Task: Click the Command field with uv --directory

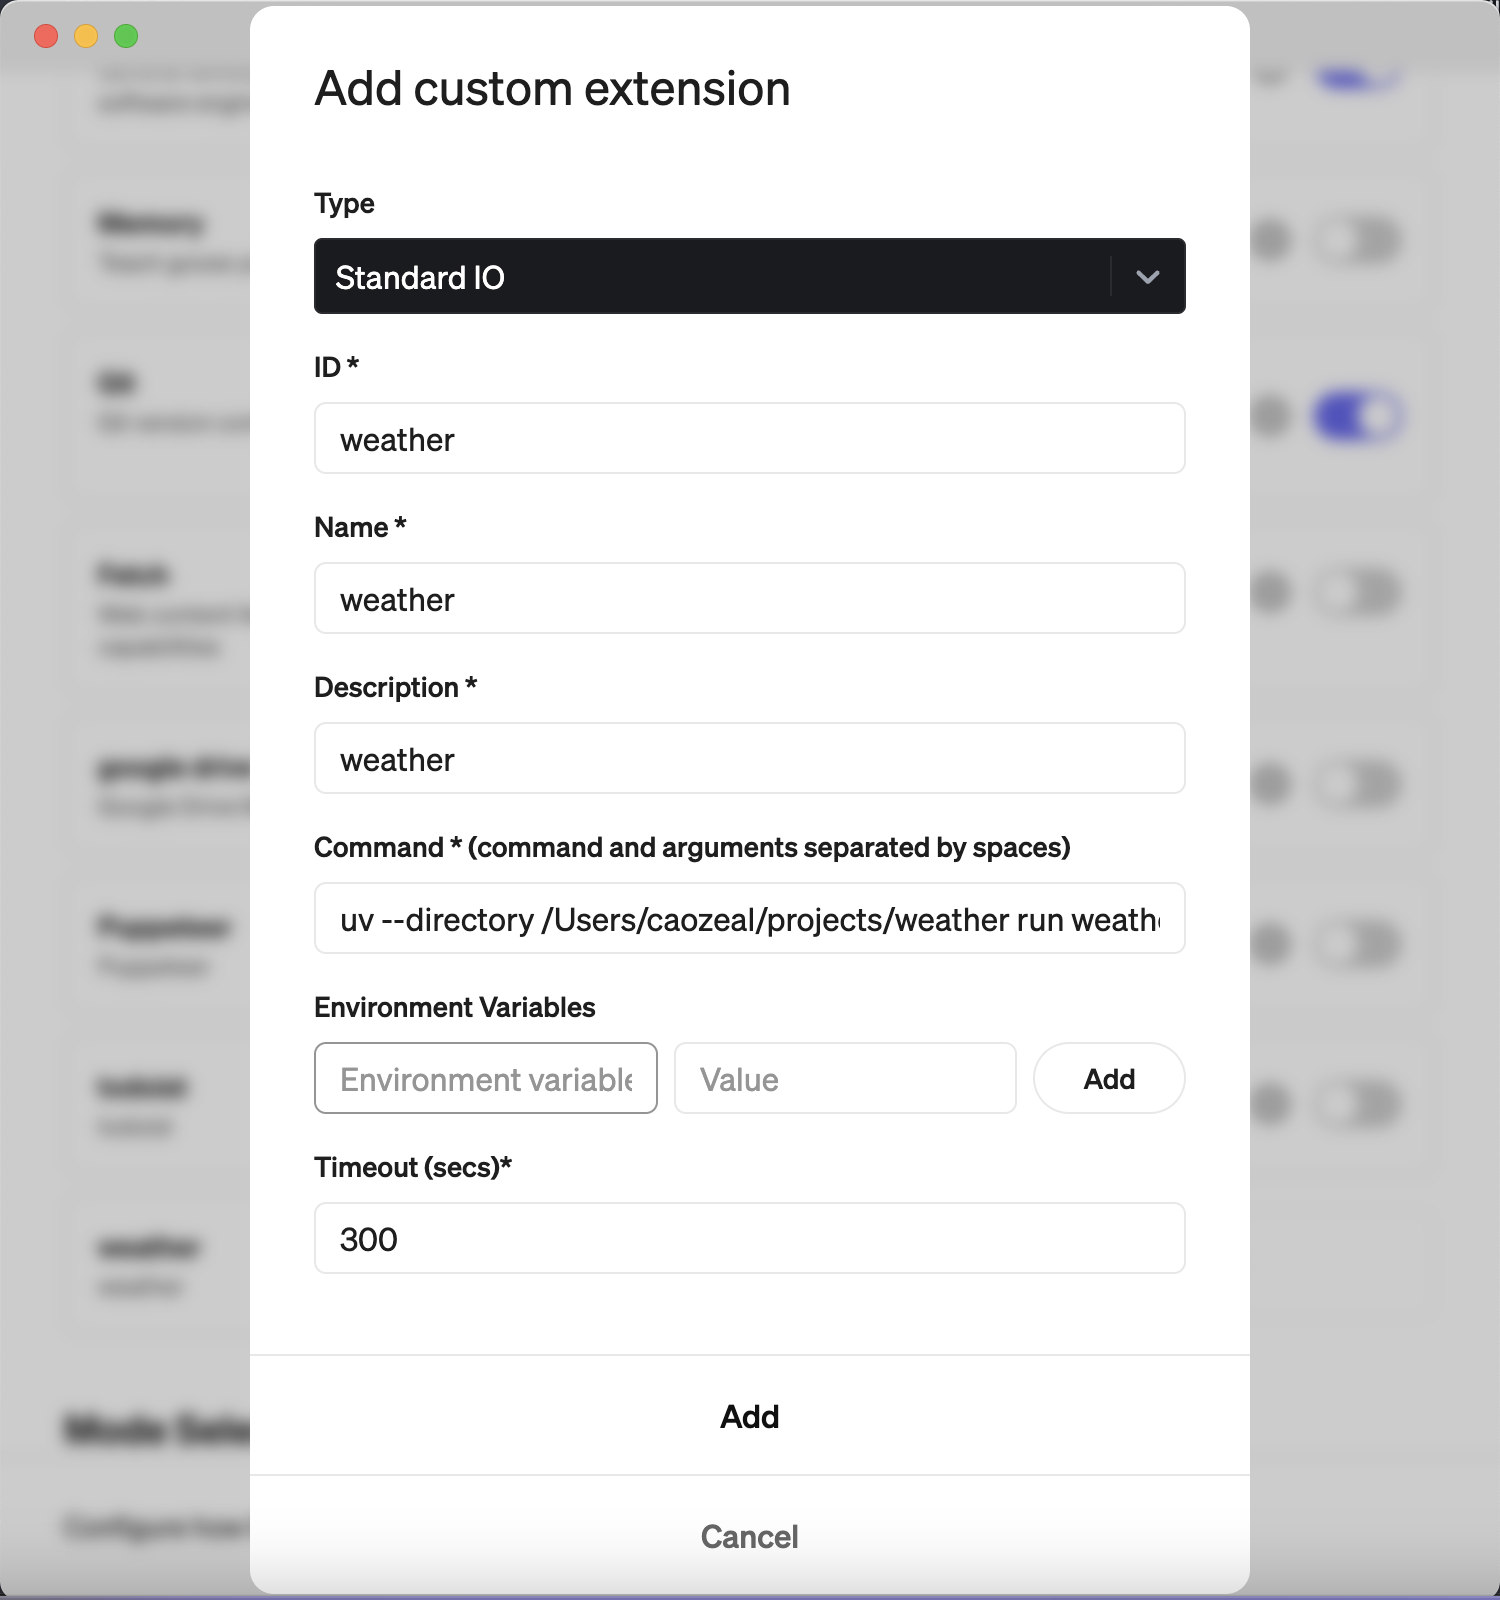Action: pyautogui.click(x=749, y=918)
